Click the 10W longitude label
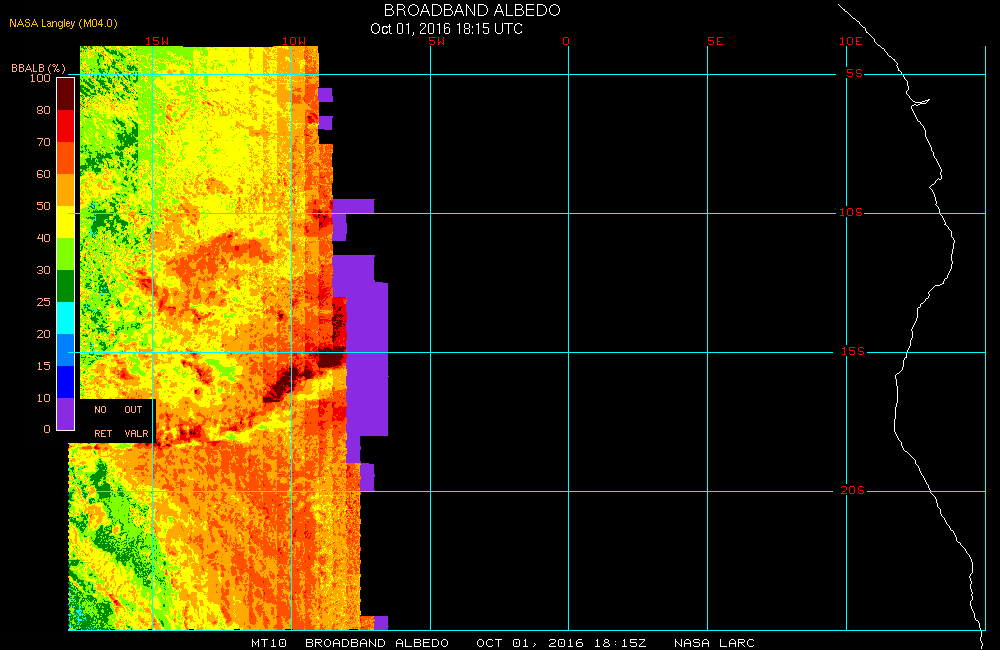Screen dimensions: 1000x650 click(294, 41)
